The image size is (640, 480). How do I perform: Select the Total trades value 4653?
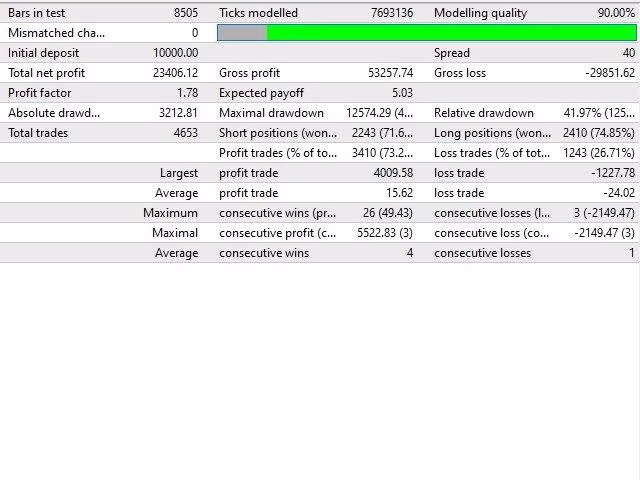tap(186, 133)
